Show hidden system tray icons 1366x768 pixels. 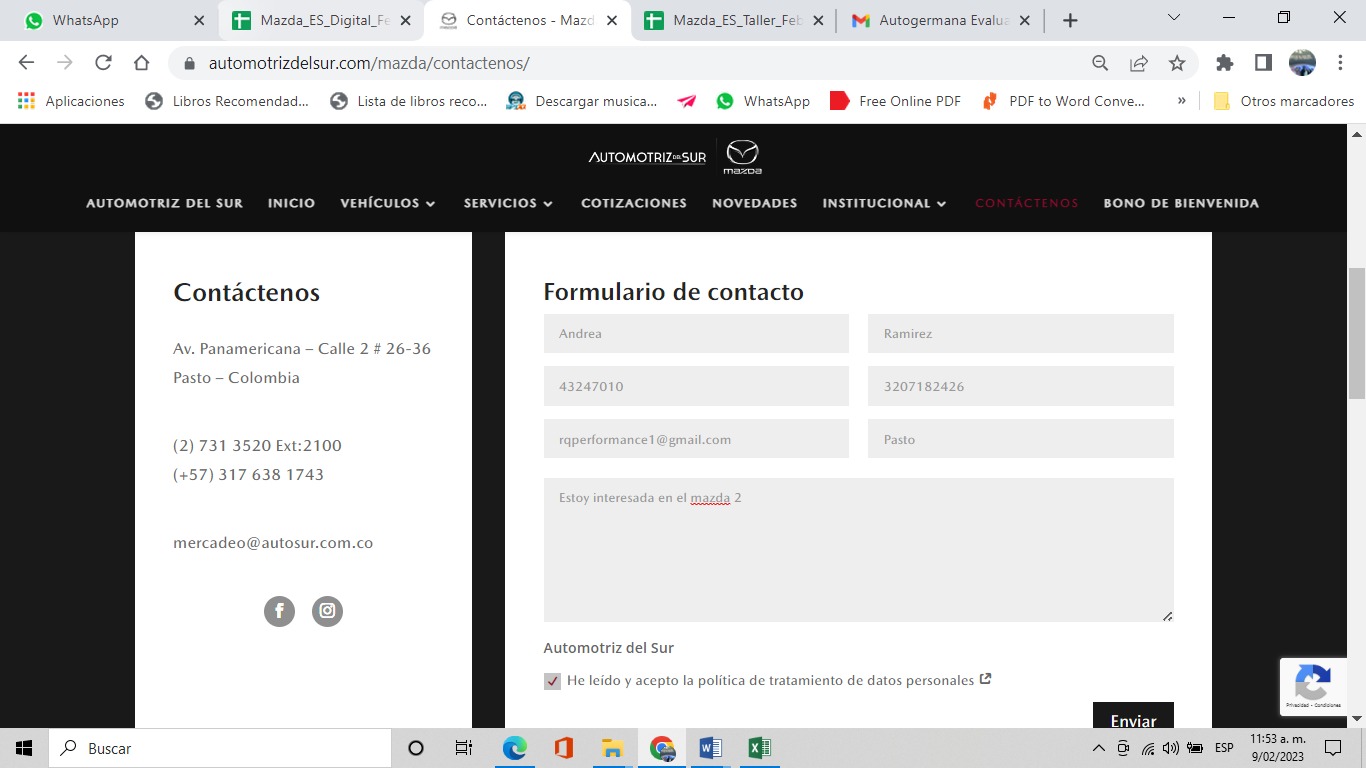(x=1098, y=748)
